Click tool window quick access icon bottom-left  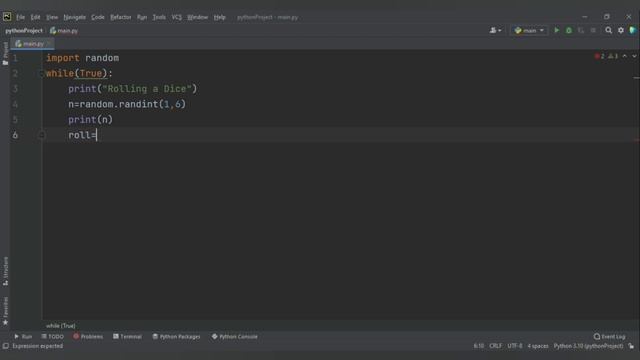(5, 346)
